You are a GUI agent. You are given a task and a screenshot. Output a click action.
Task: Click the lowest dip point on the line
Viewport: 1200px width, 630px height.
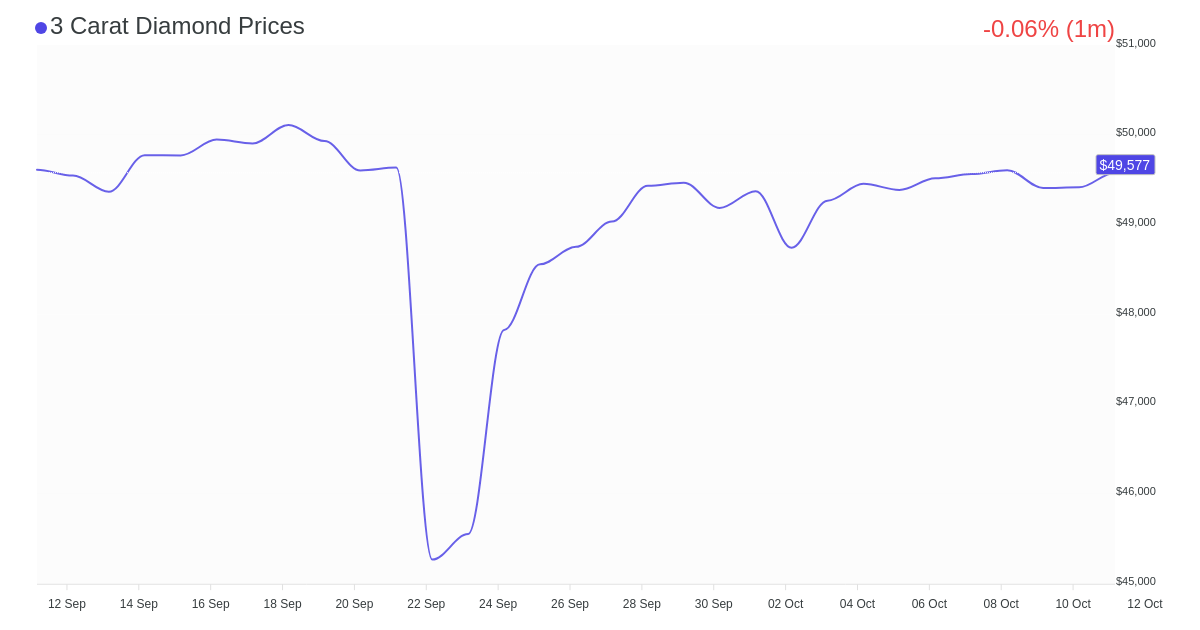(433, 559)
